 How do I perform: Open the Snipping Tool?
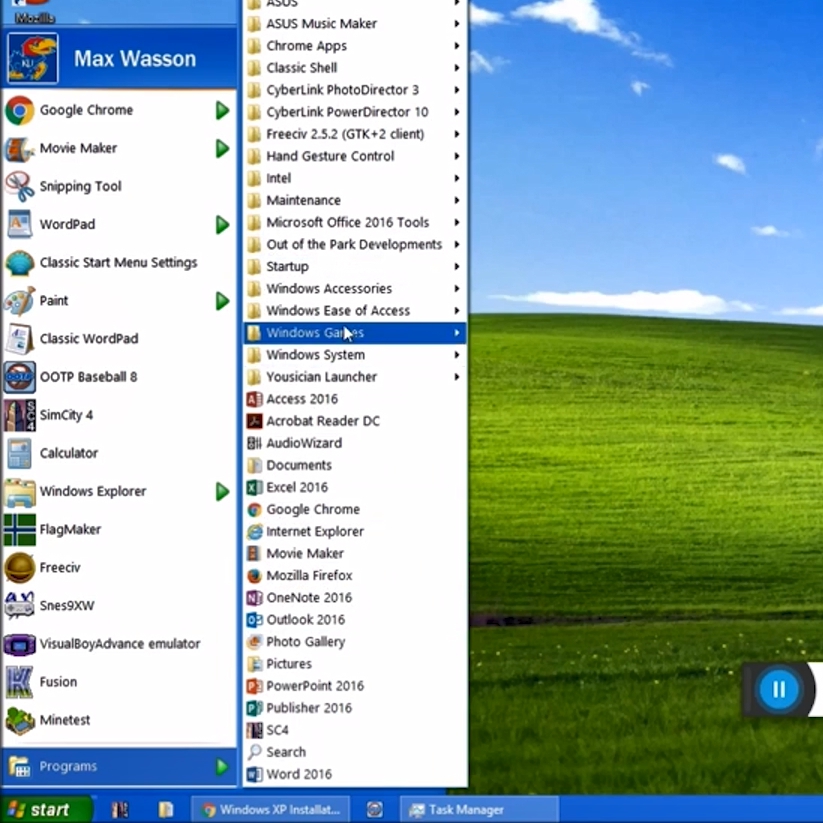119,186
